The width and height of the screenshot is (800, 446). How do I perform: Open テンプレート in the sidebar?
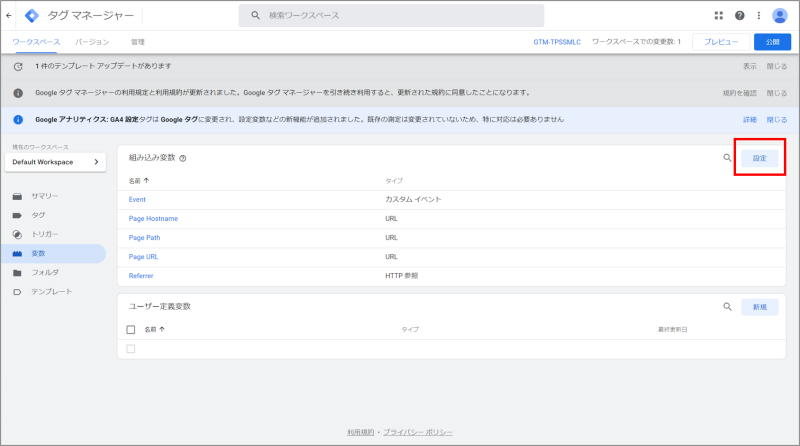(52, 292)
